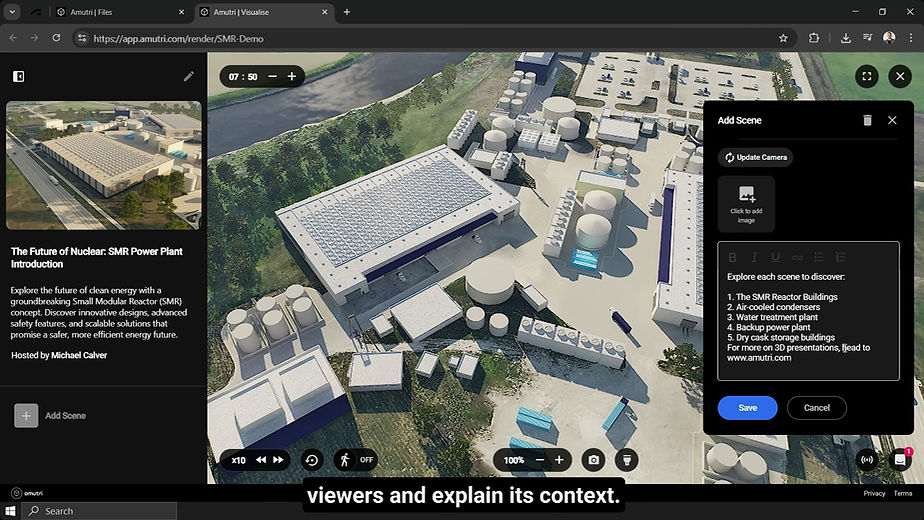Click amutri logo in footer
Screen dimensions: 924x520
(x=27, y=493)
